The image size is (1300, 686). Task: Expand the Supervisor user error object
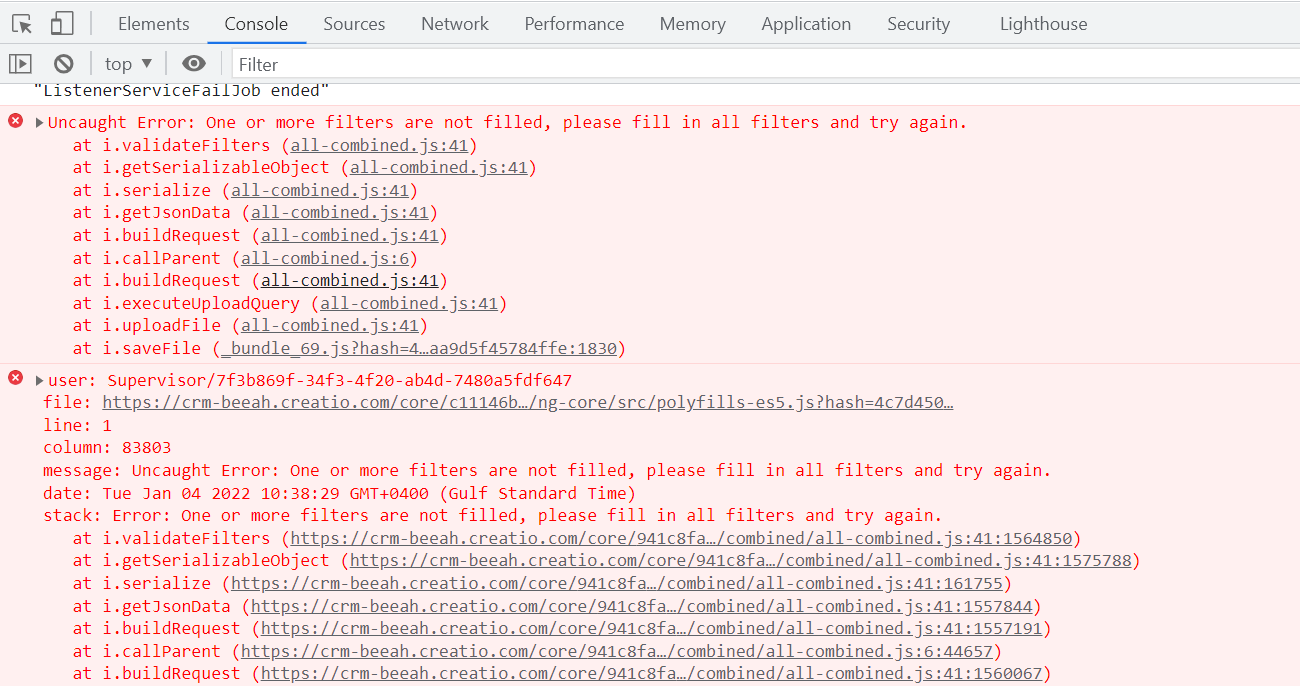(38, 379)
